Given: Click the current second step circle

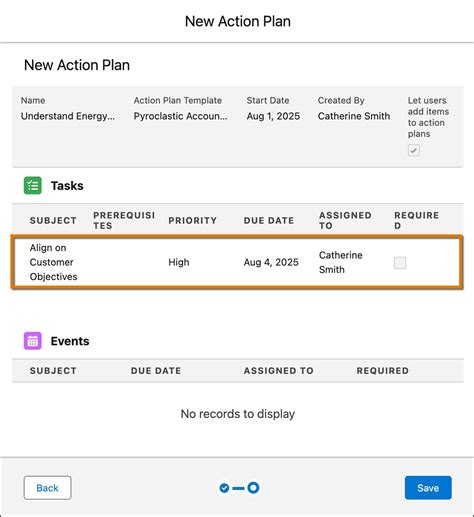Looking at the screenshot, I should [253, 488].
